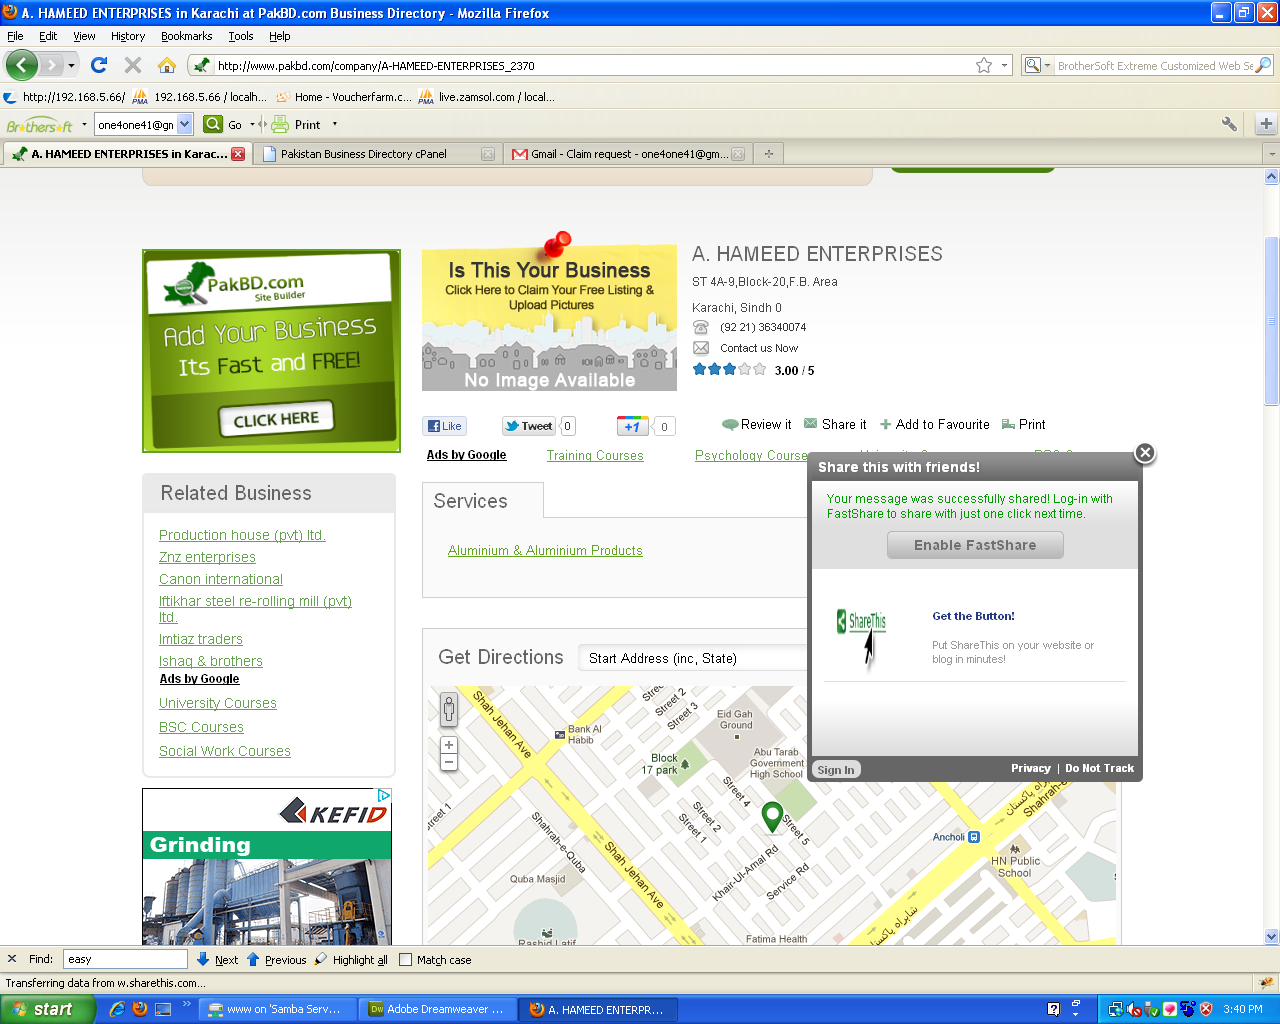Open the search engine selector dropdown
This screenshot has width=1280, height=1024.
pyautogui.click(x=1038, y=66)
